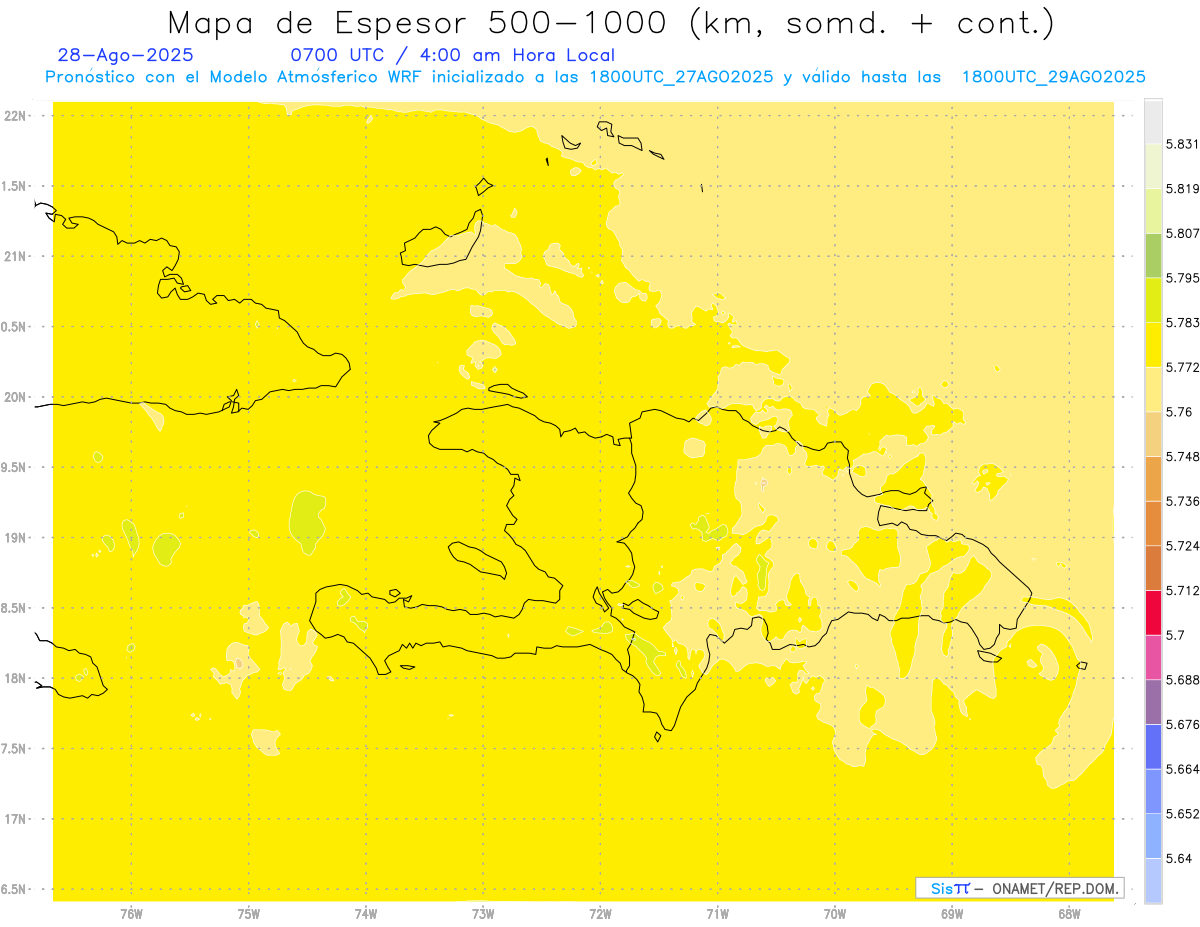Click the legend value 5.748
The image size is (1200, 927).
coord(1183,456)
